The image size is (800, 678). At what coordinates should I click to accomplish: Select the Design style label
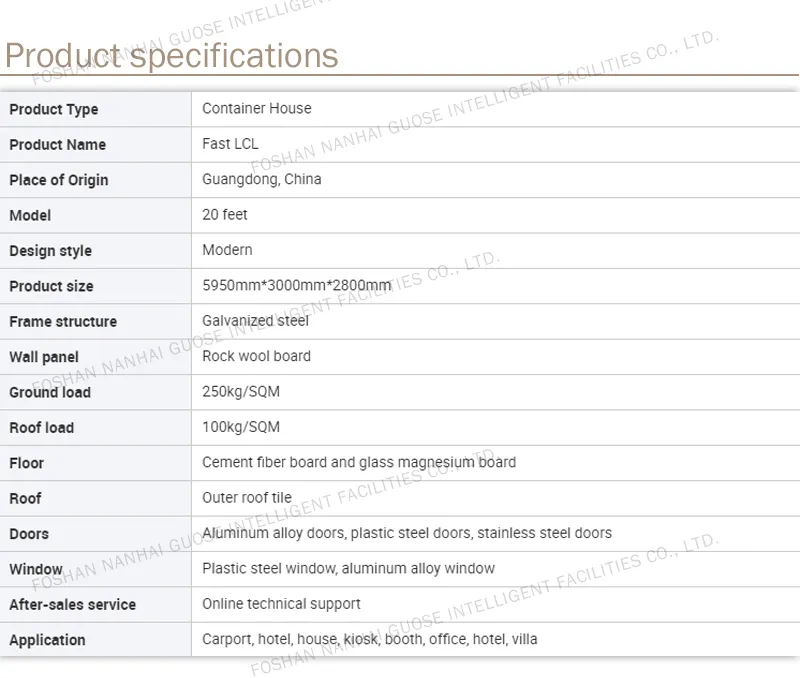[x=51, y=251]
